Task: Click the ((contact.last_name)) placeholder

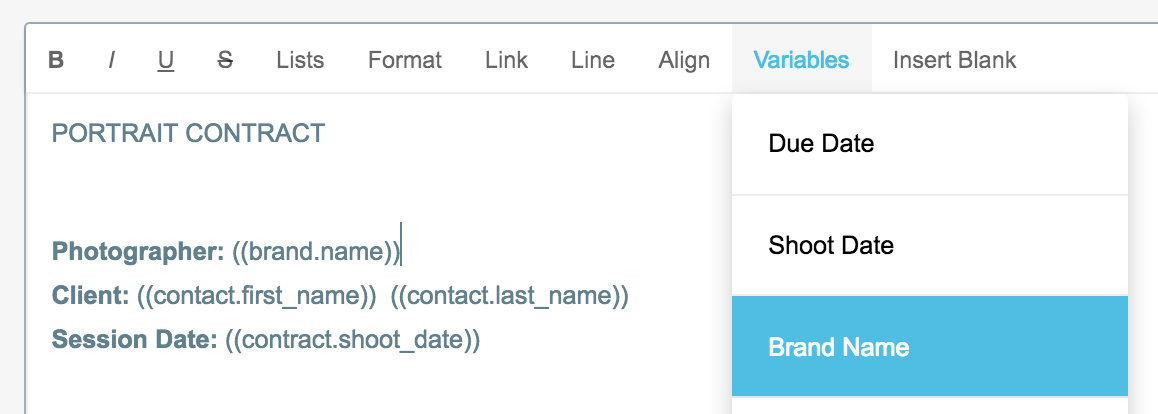Action: (509, 296)
